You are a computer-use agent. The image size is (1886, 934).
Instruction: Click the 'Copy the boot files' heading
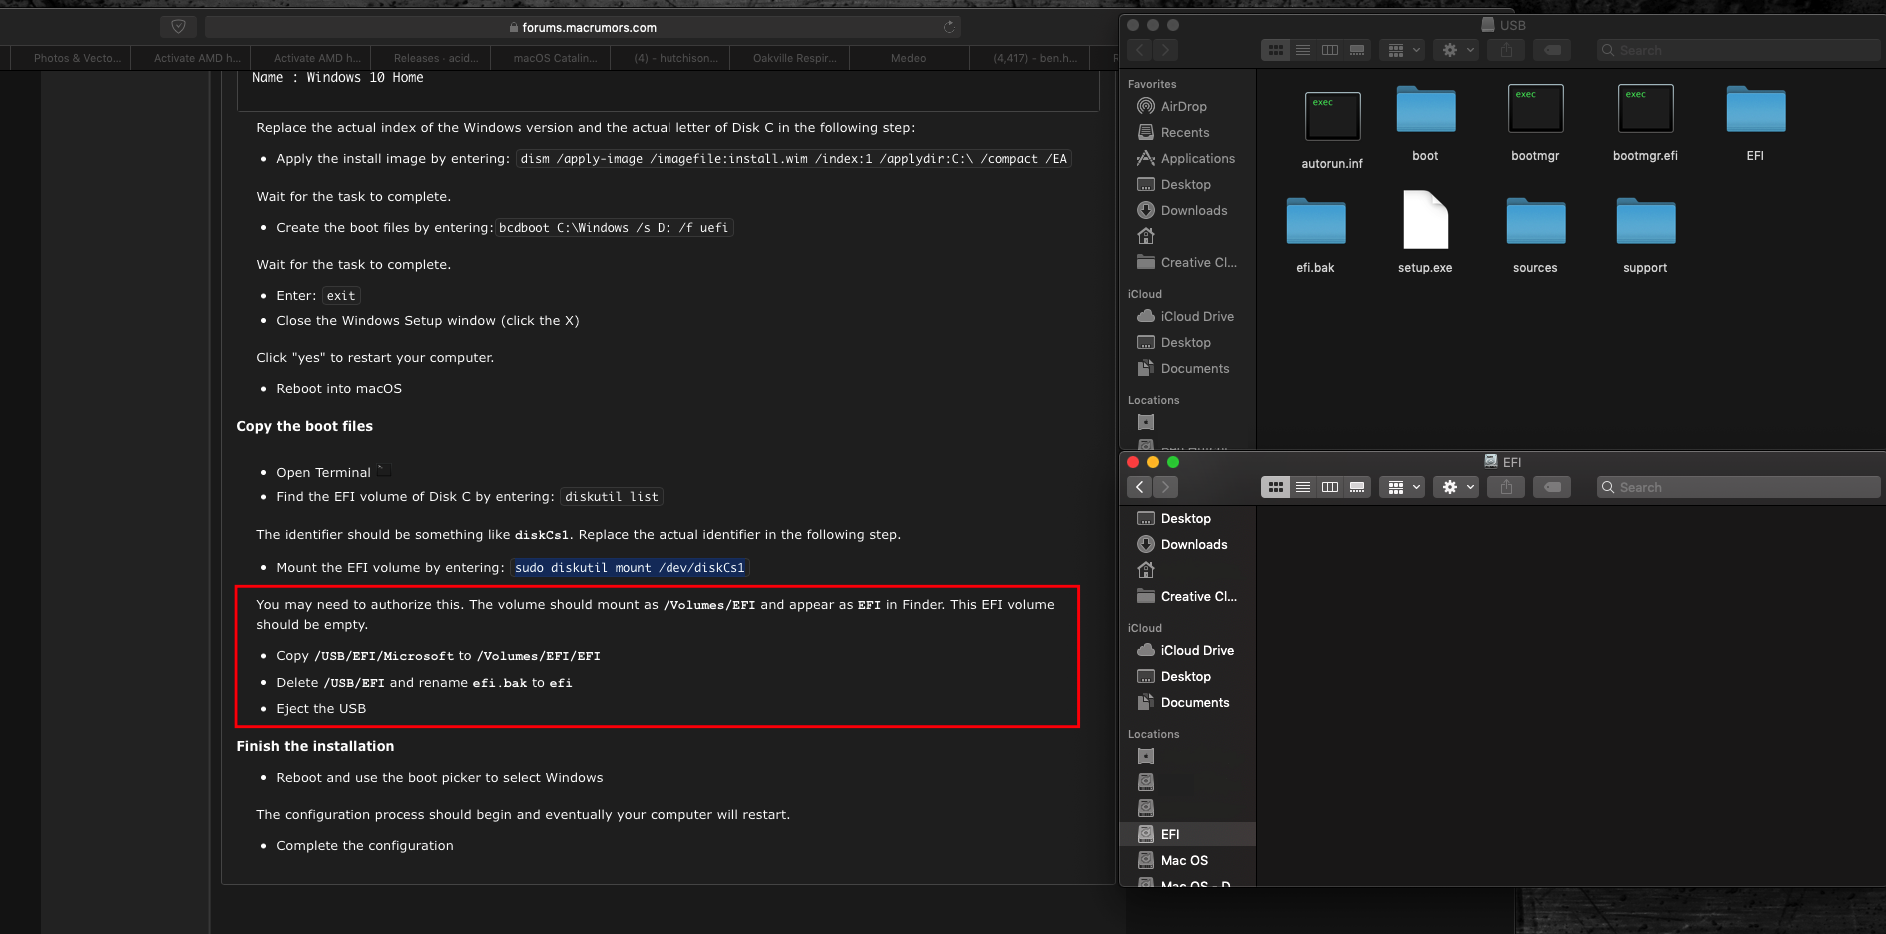304,426
